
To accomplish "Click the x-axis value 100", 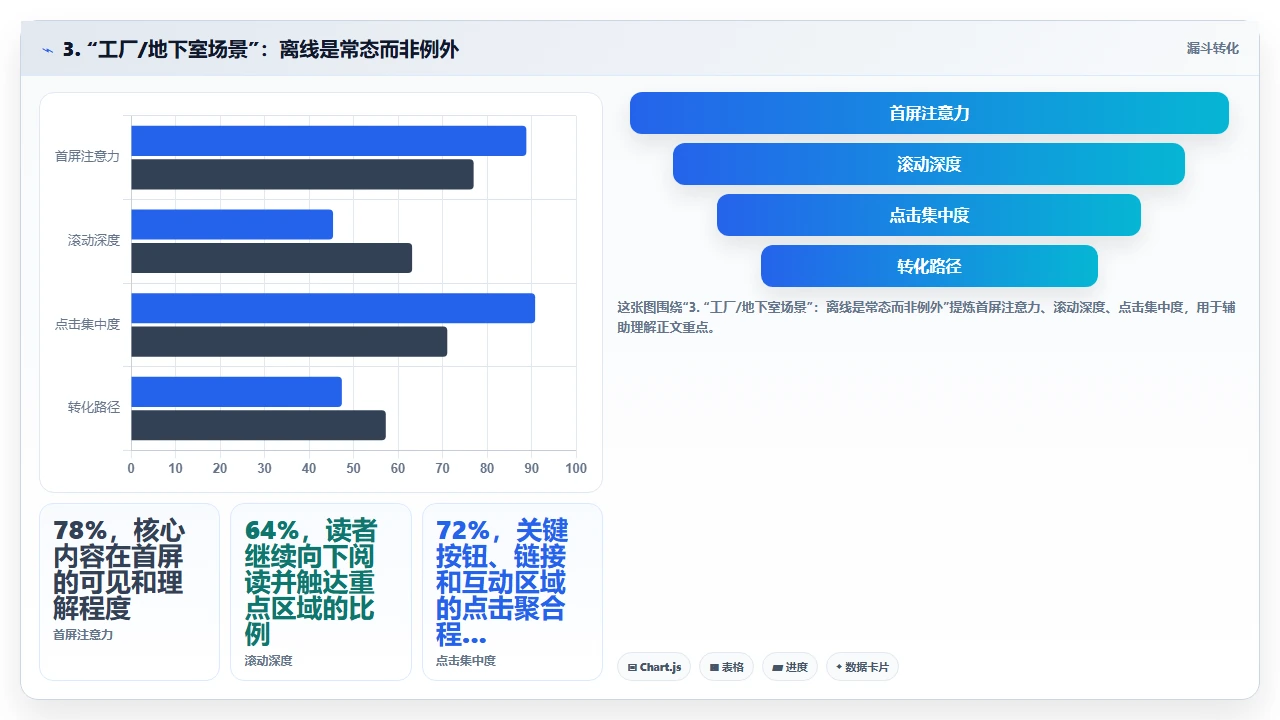I will [576, 468].
